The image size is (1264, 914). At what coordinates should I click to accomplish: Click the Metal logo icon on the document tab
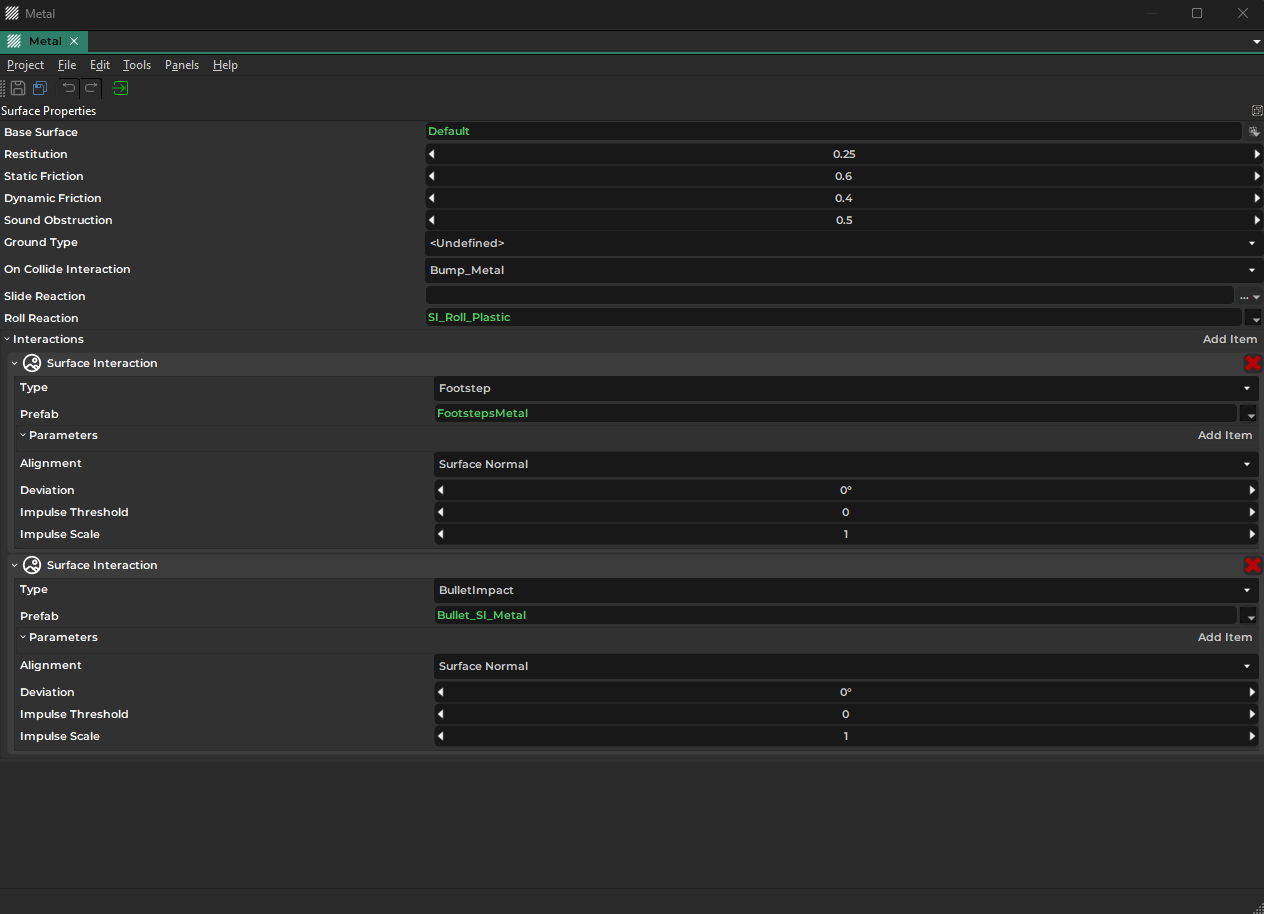(14, 41)
